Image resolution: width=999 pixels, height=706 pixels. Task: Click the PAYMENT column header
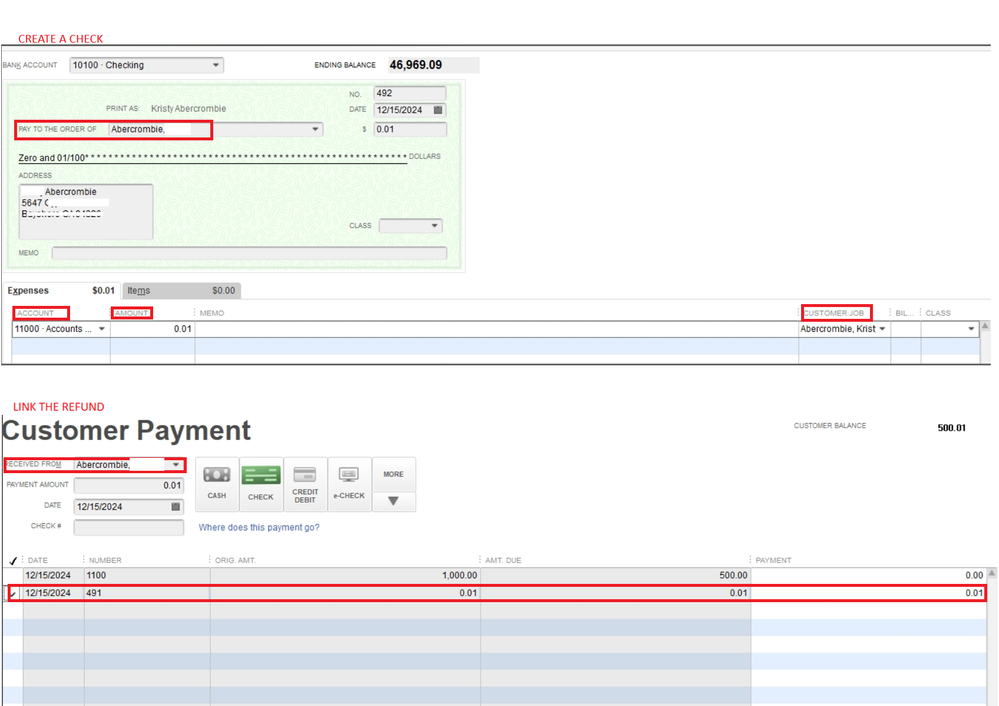[x=773, y=561]
